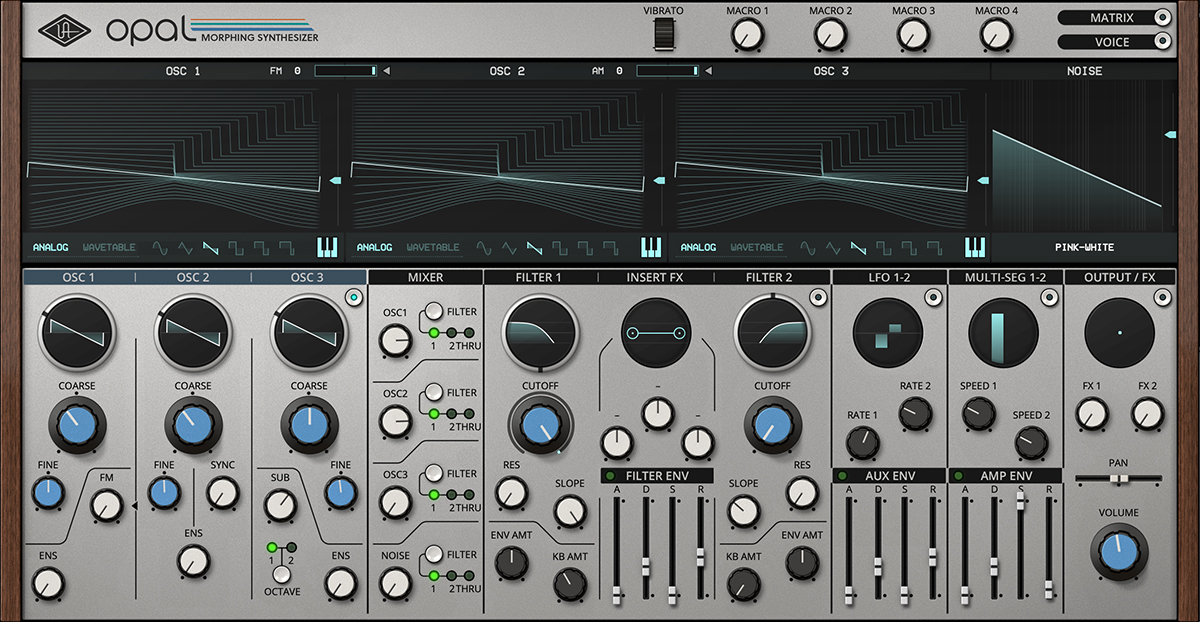Toggle the OSC1 mixer Filter button
Image resolution: width=1200 pixels, height=622 pixels.
(434, 312)
